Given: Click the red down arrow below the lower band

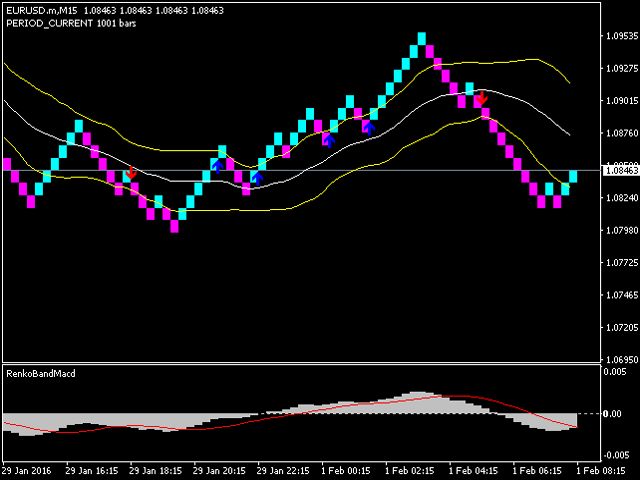Looking at the screenshot, I should click(131, 173).
